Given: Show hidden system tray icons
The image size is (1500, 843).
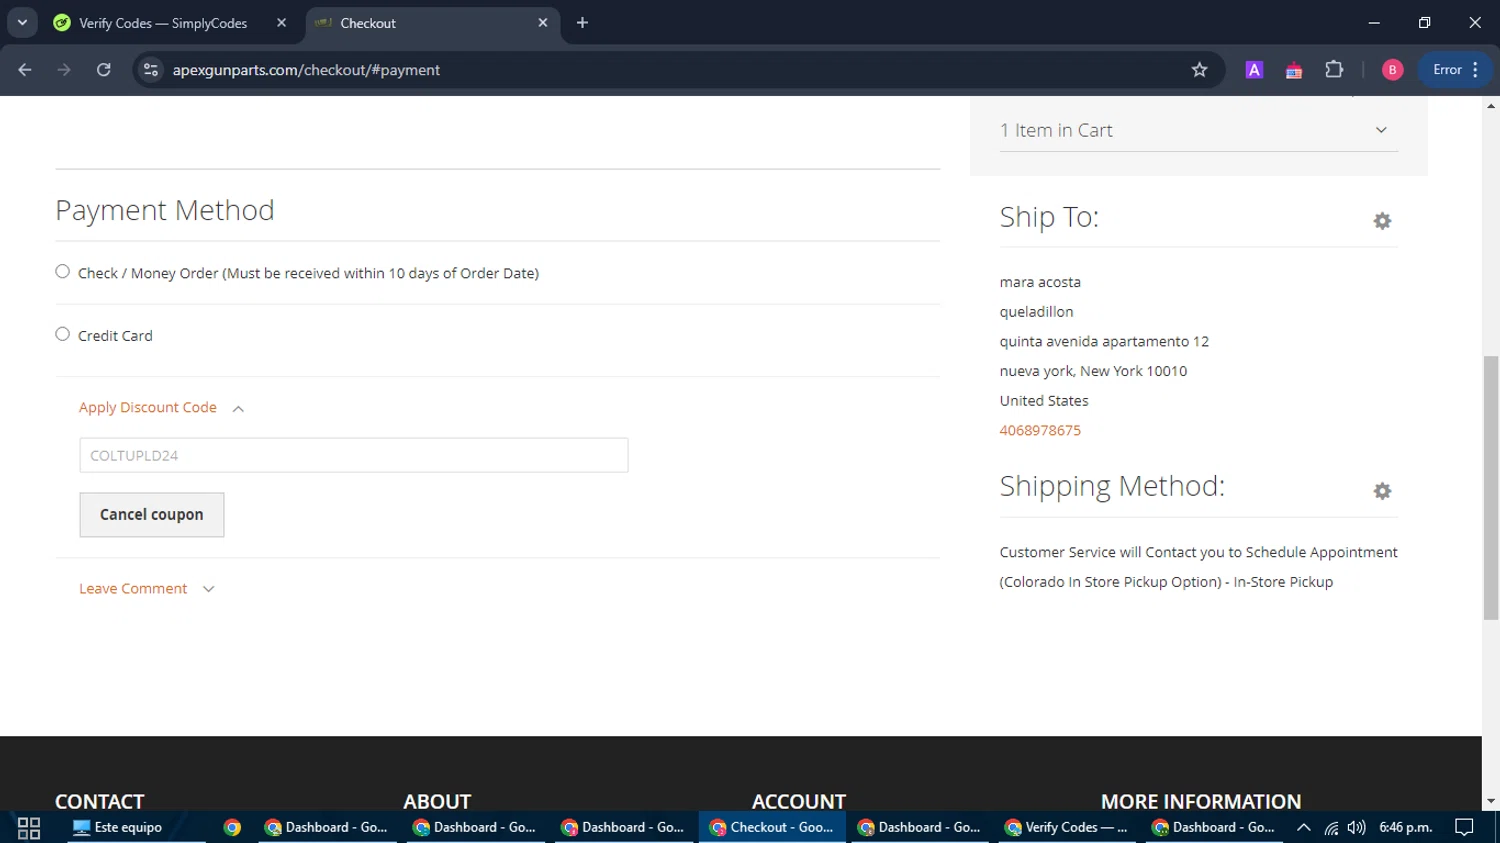Looking at the screenshot, I should coord(1304,828).
